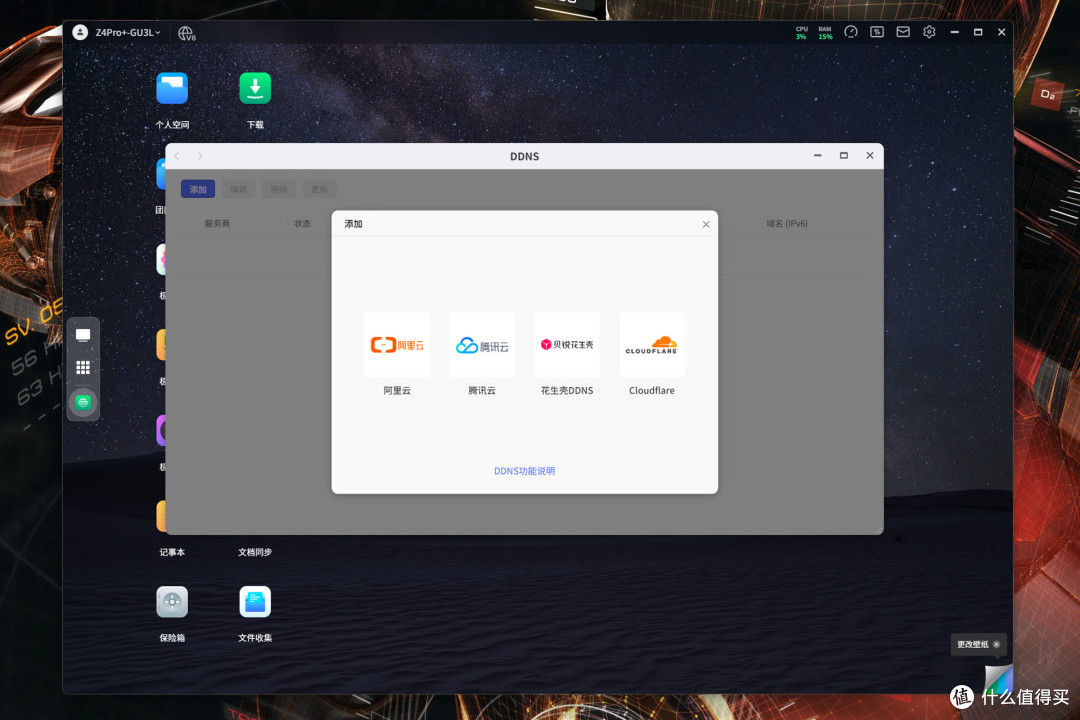Go back with DDNS window back arrow
Screen dimensions: 1080x720
point(177,156)
